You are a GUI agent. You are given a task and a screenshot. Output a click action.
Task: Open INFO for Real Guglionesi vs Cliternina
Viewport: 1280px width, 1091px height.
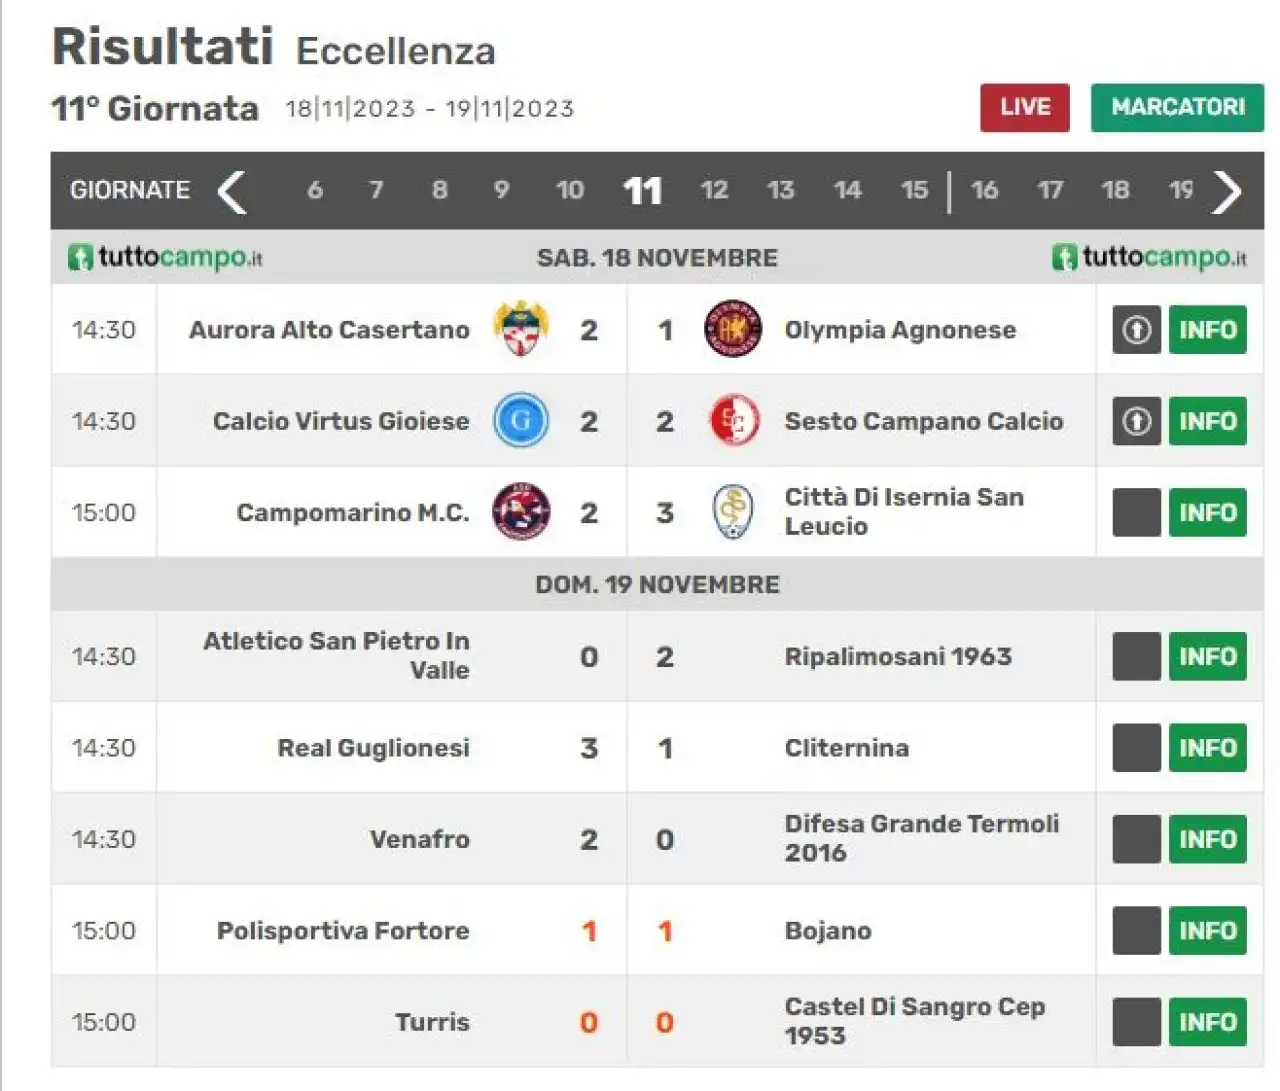1208,748
